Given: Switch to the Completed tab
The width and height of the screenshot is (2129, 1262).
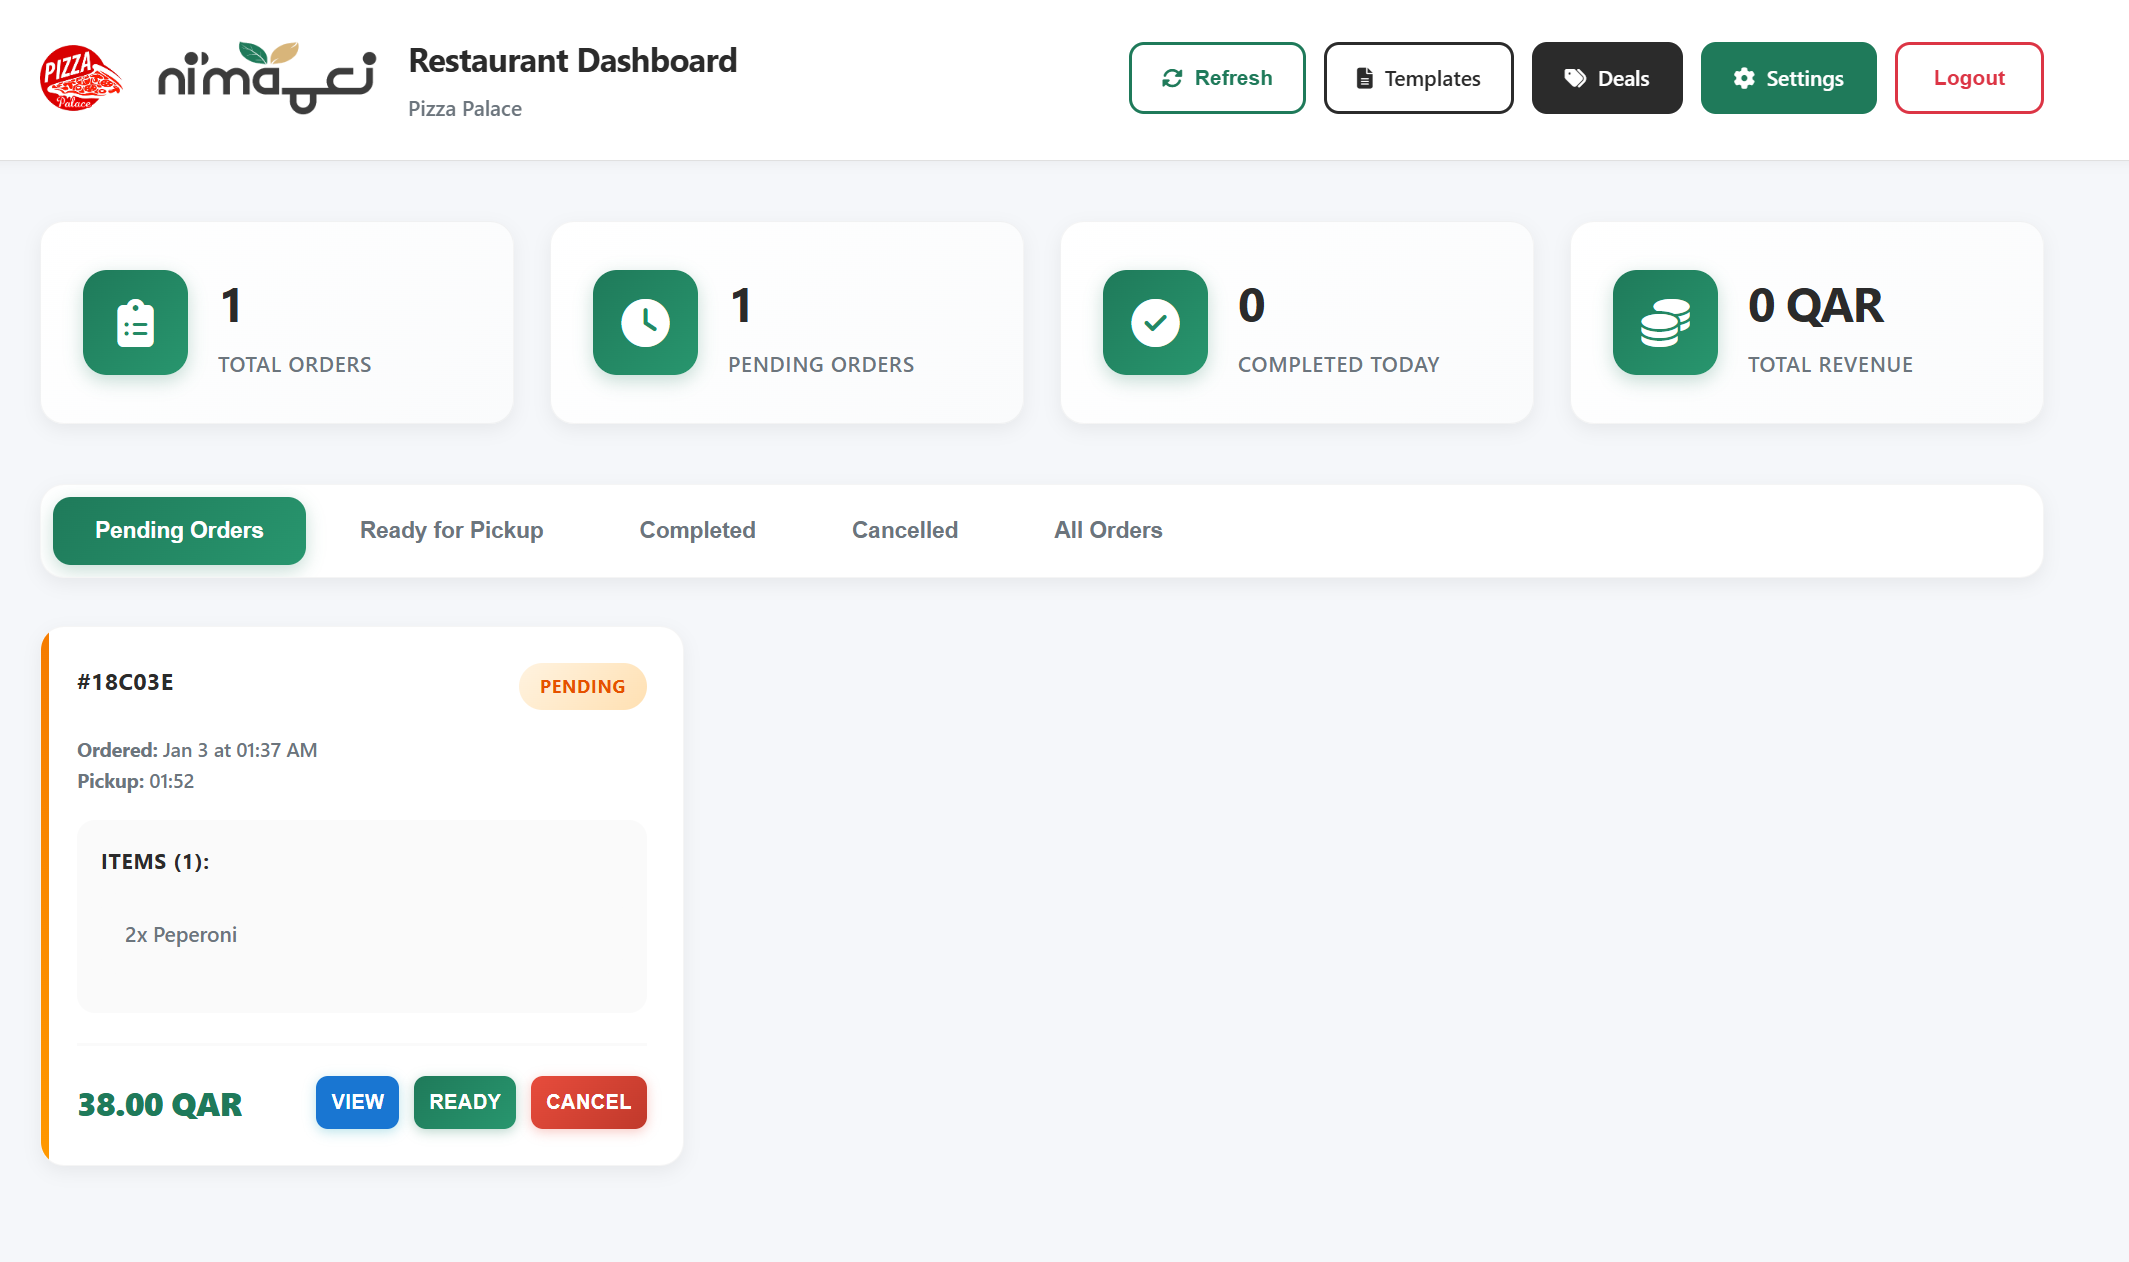Looking at the screenshot, I should pyautogui.click(x=697, y=530).
